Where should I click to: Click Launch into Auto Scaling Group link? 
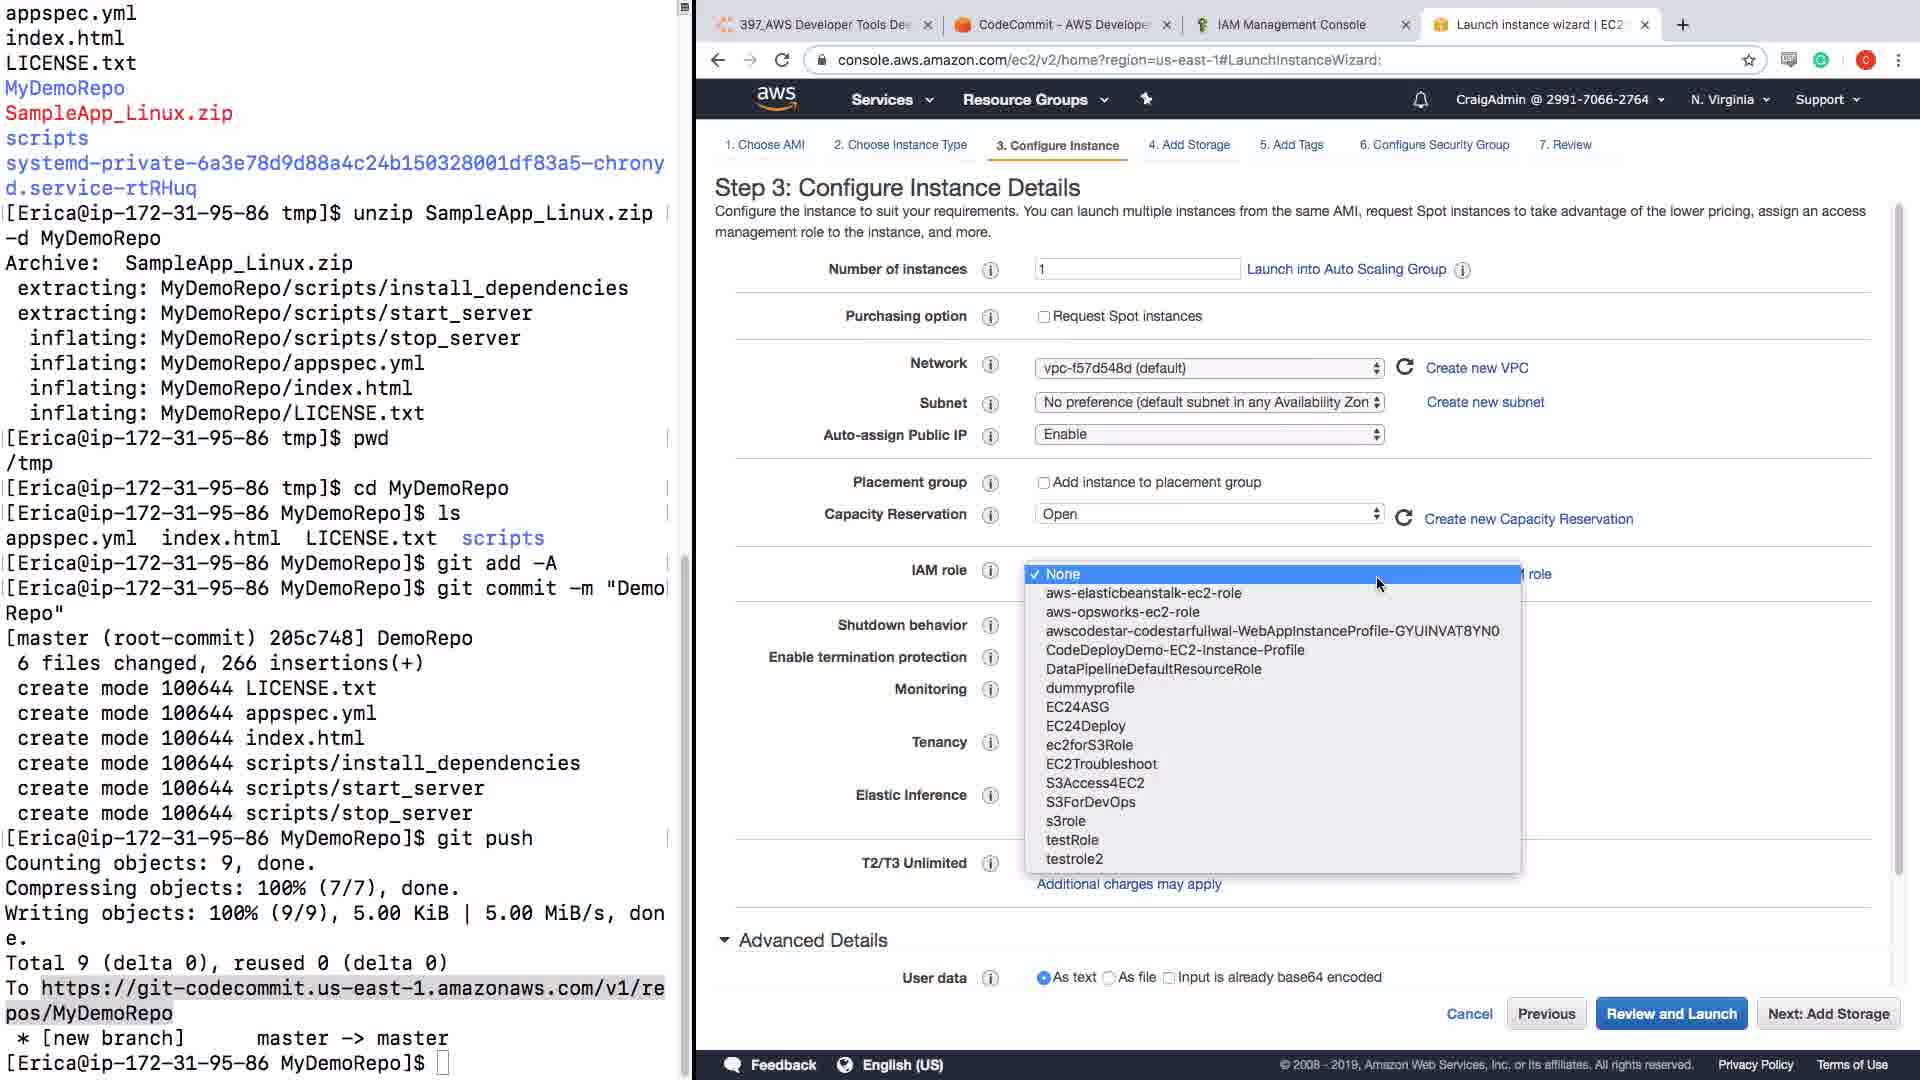pyautogui.click(x=1345, y=269)
